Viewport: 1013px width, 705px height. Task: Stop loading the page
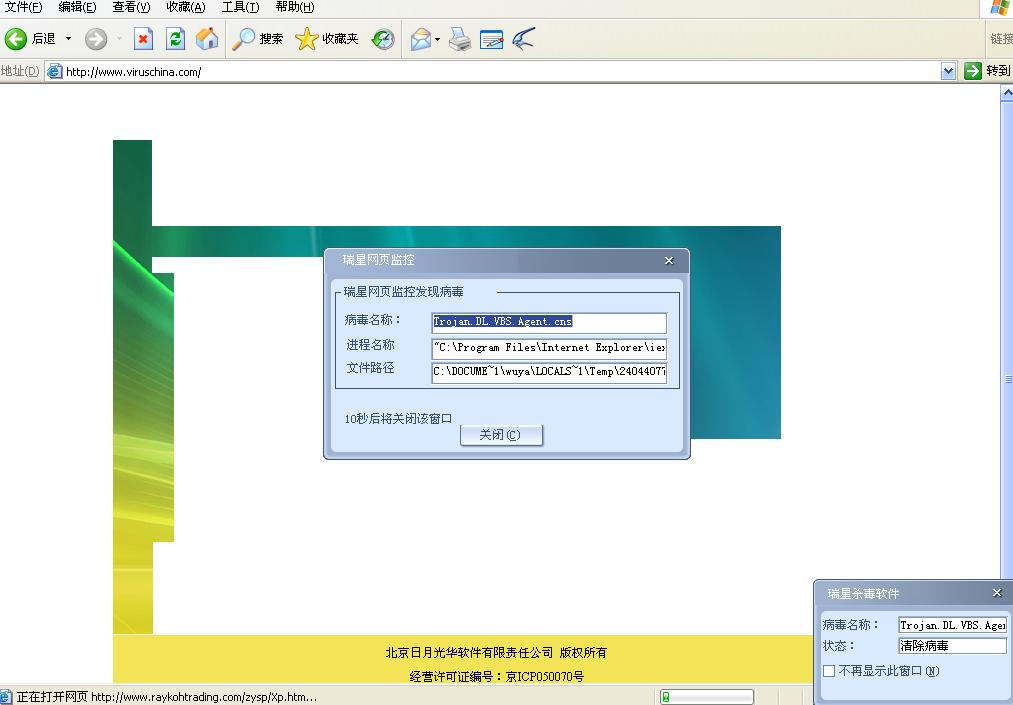coord(143,39)
